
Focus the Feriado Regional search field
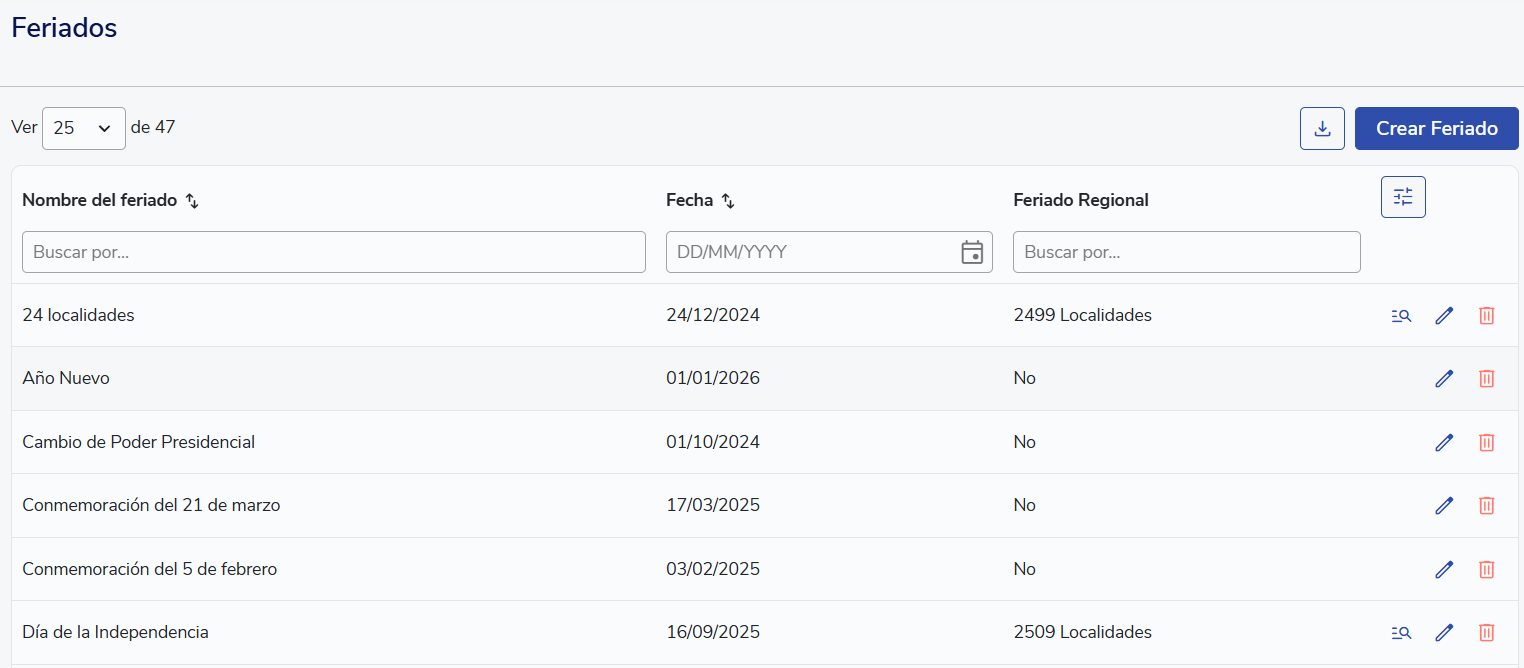click(1186, 252)
